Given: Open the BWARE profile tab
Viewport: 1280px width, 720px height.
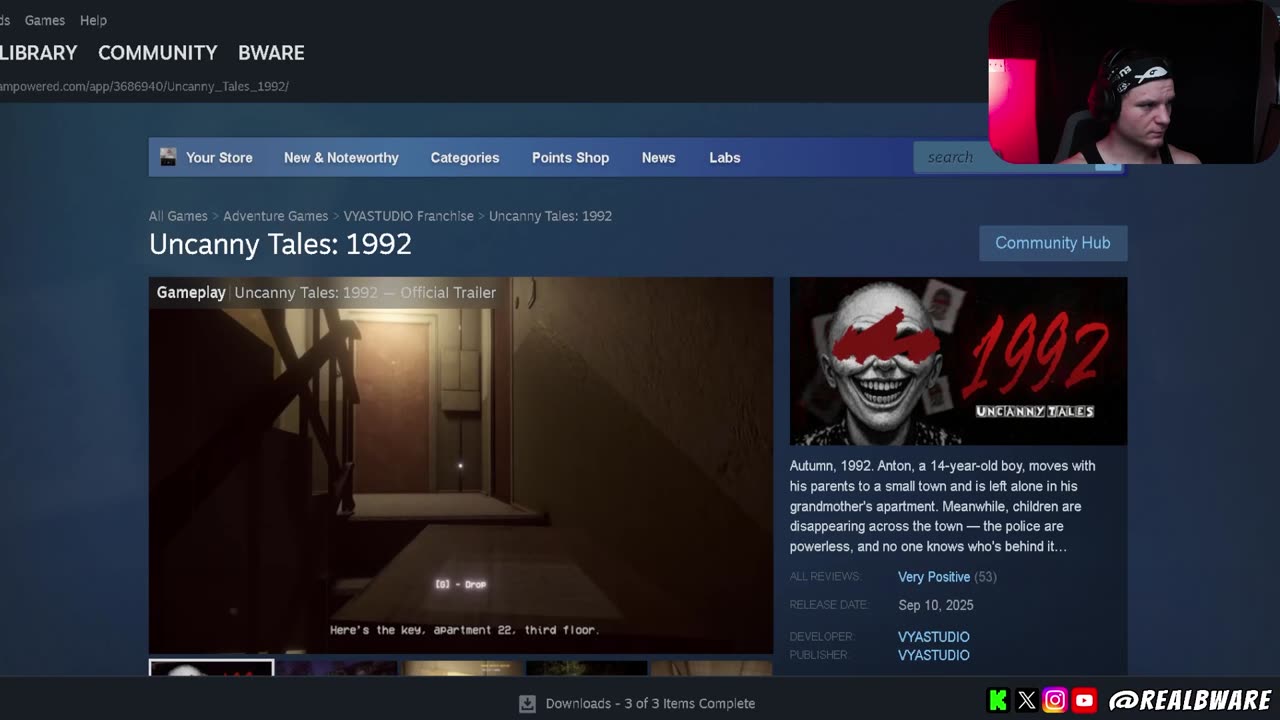Looking at the screenshot, I should [271, 53].
